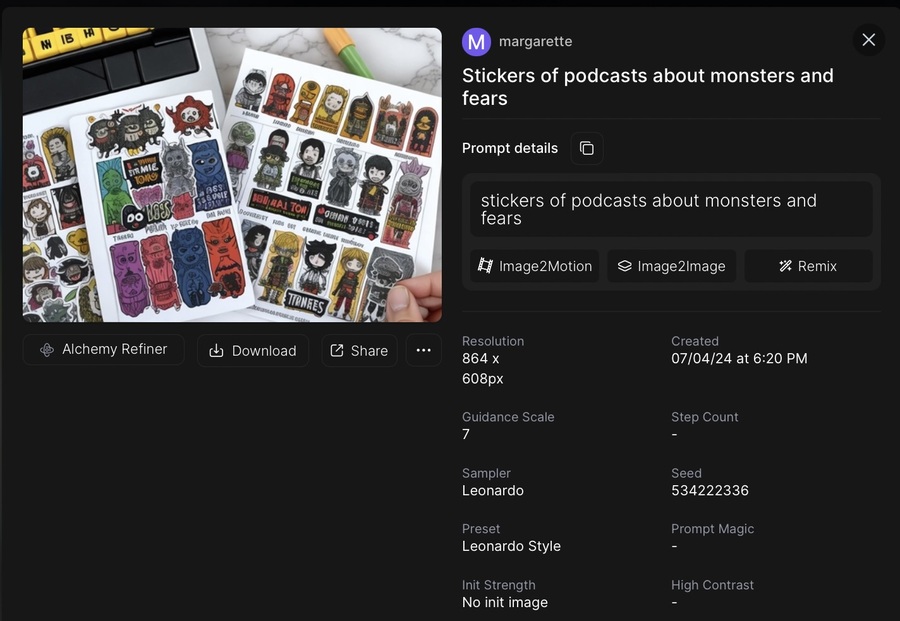Share the generated image
This screenshot has height=621, width=900.
[x=359, y=351]
